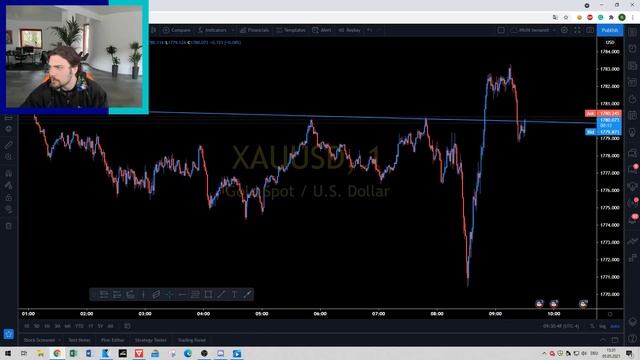Toggle auto scale
The height and width of the screenshot is (360, 640).
[615, 326]
